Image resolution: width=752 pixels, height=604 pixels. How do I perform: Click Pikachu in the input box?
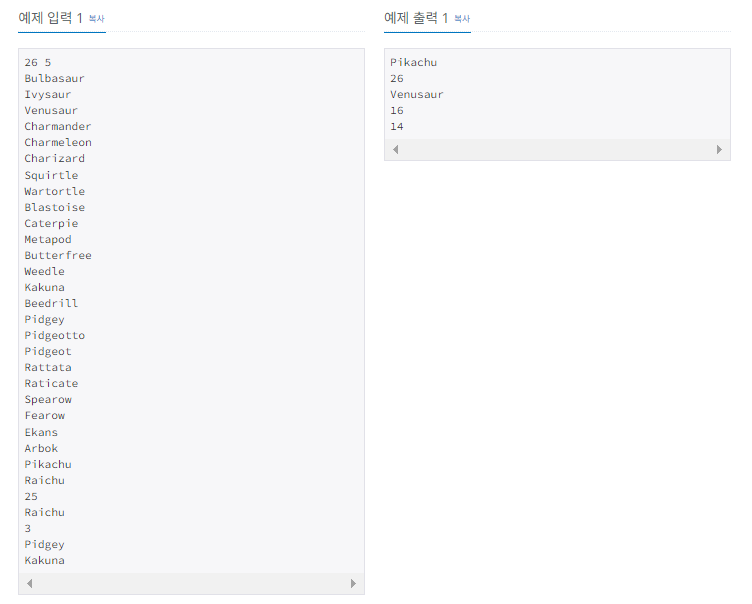(x=48, y=464)
